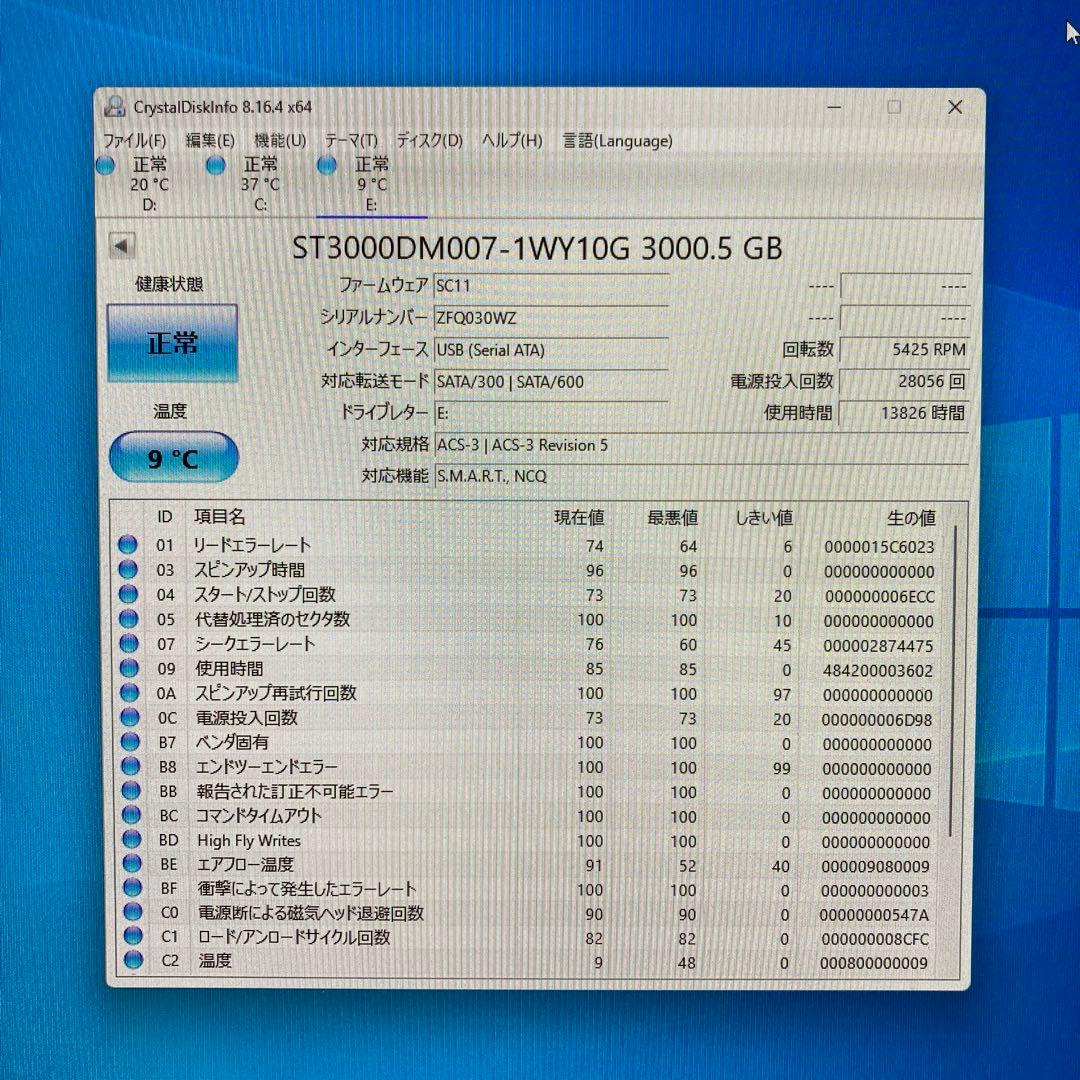Click the status orb for エアフロー温度

pos(132,863)
